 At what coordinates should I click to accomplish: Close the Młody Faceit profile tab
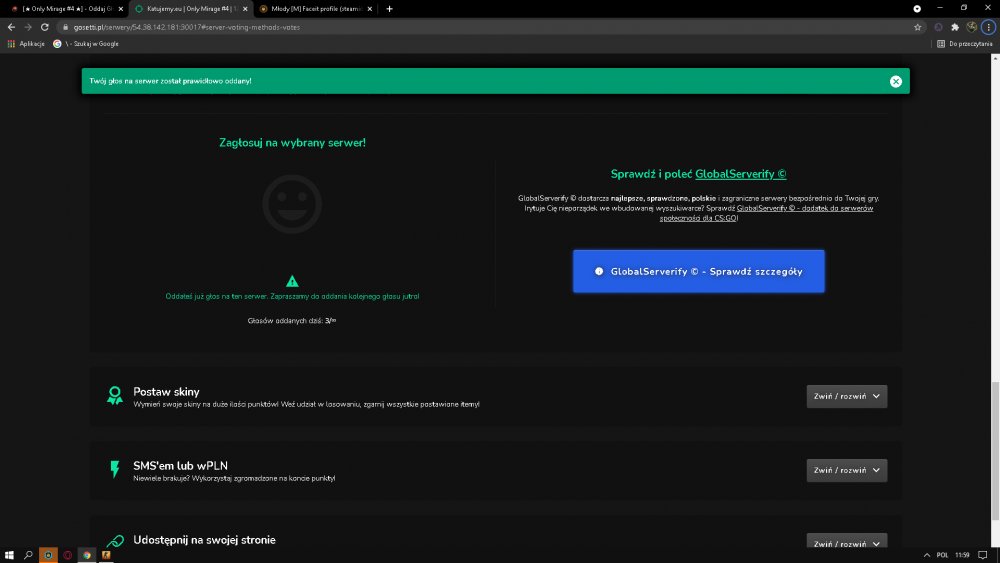coord(370,9)
